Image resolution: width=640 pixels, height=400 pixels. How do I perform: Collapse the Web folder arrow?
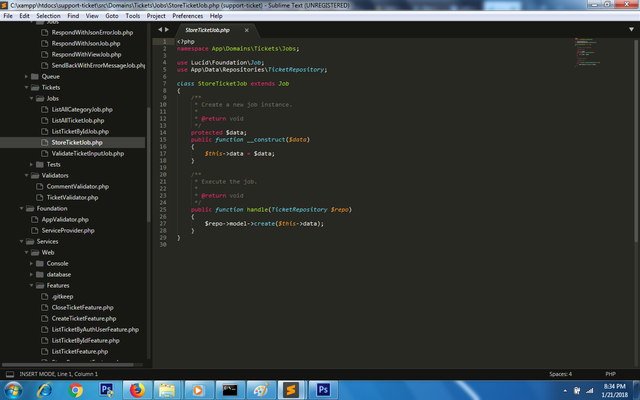[27, 253]
